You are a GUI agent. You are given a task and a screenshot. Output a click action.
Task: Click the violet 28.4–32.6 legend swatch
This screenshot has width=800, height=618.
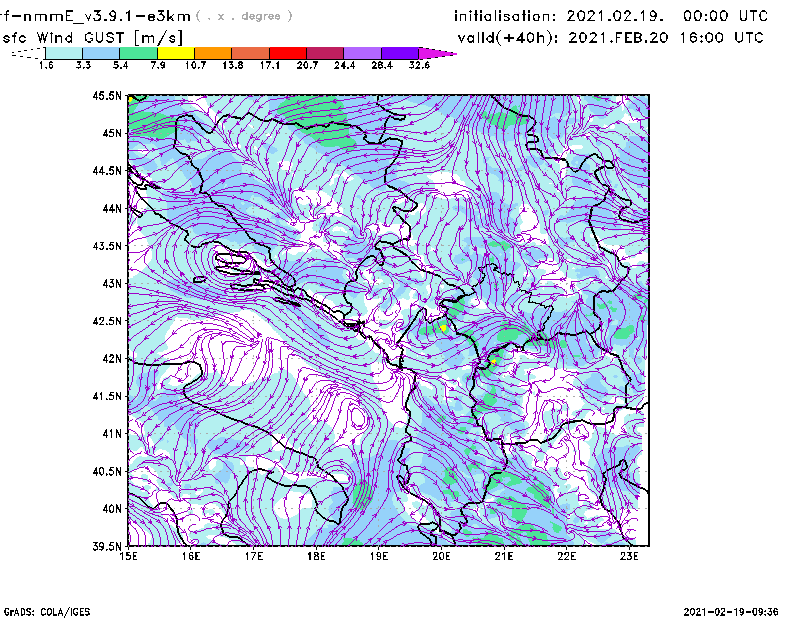click(x=399, y=53)
